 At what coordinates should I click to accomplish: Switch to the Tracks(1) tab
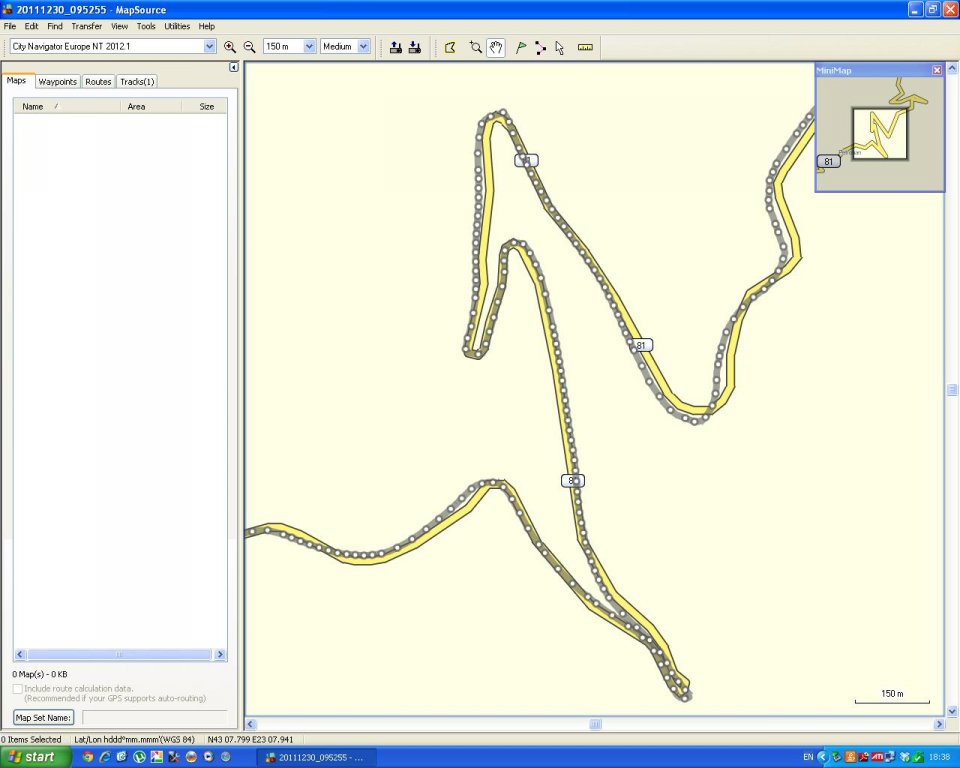(137, 81)
